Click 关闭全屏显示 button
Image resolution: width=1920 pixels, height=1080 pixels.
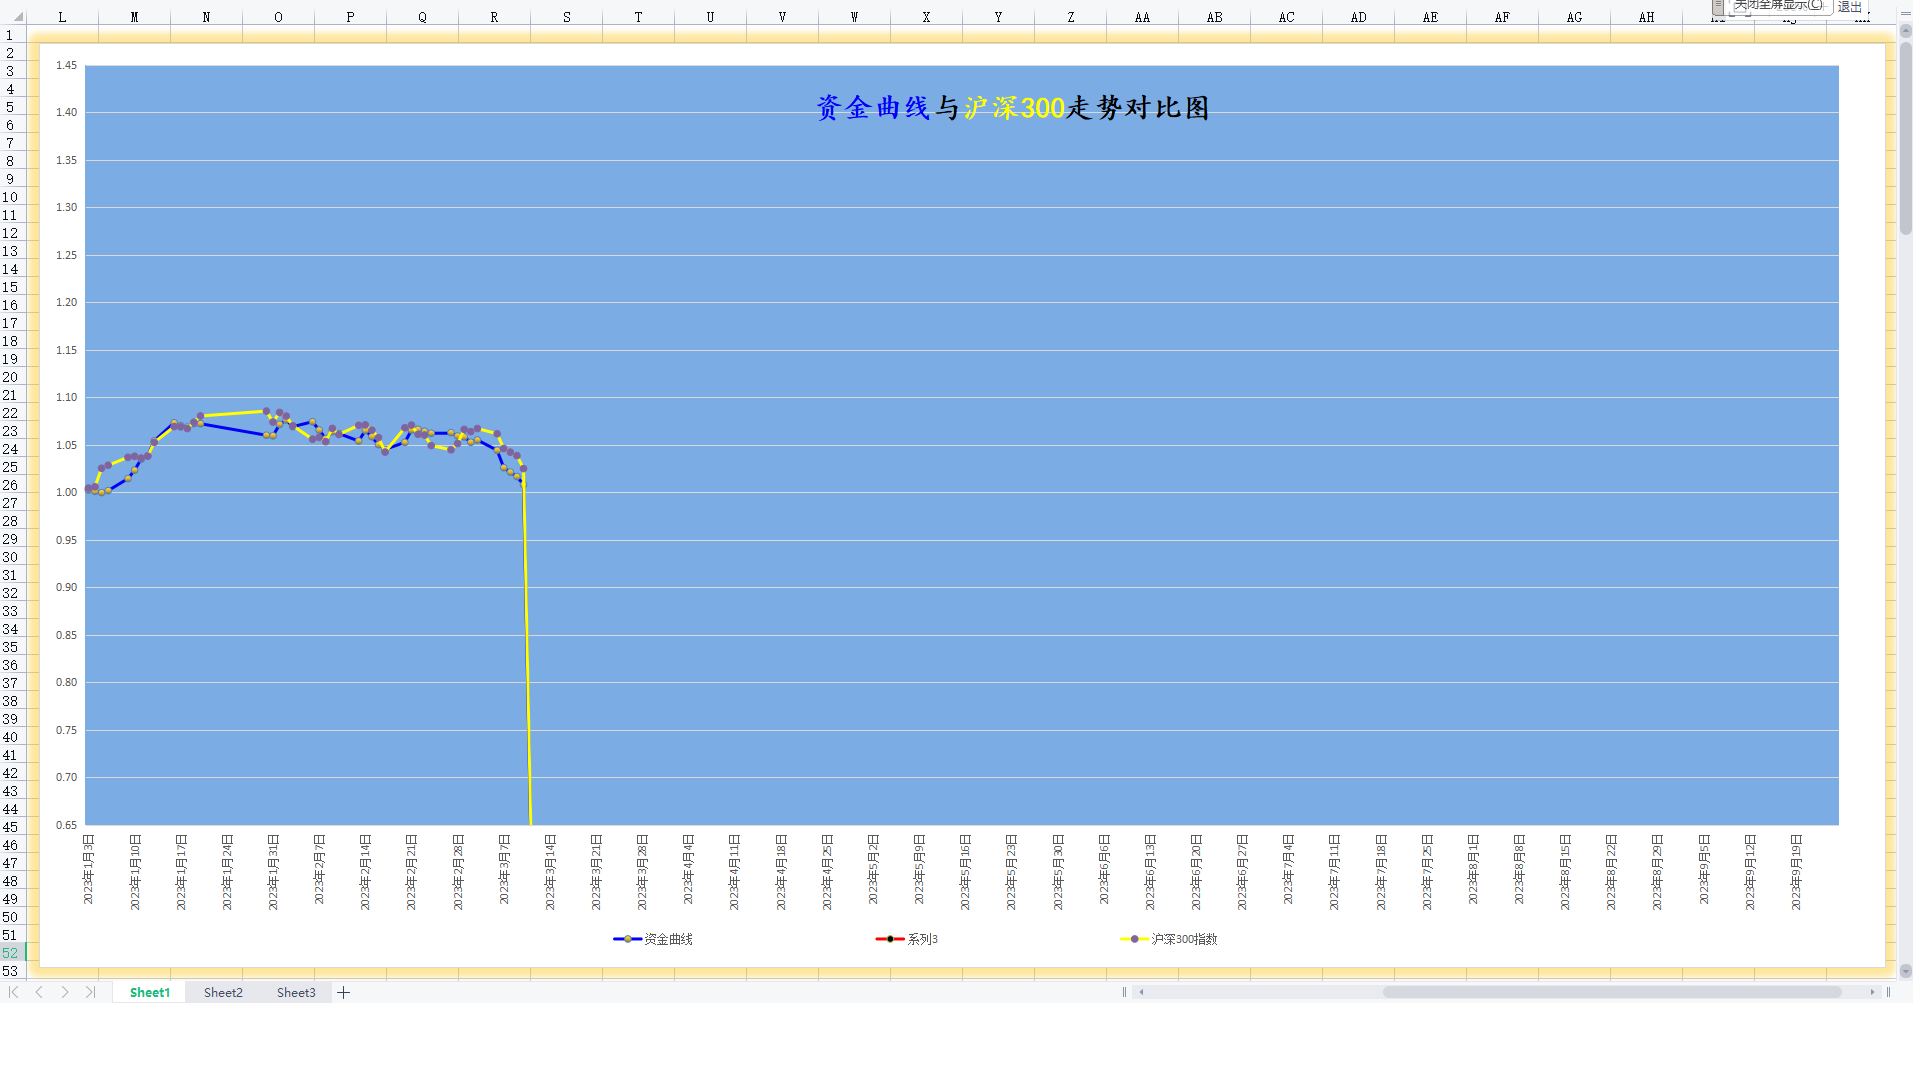[x=1777, y=5]
